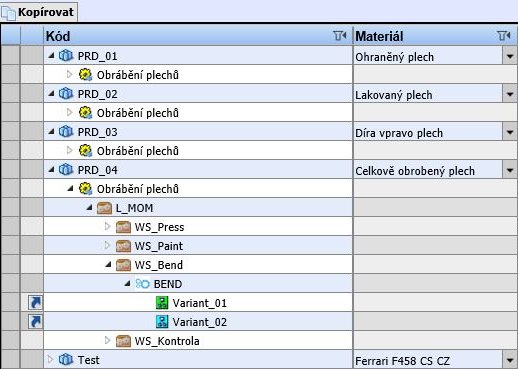Image resolution: width=518 pixels, height=369 pixels.
Task: Open the Ferrari F458 CS CZ dropdown
Action: tap(510, 360)
